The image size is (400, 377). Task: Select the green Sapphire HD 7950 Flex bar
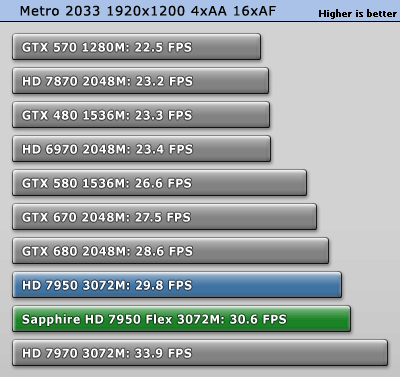click(181, 319)
